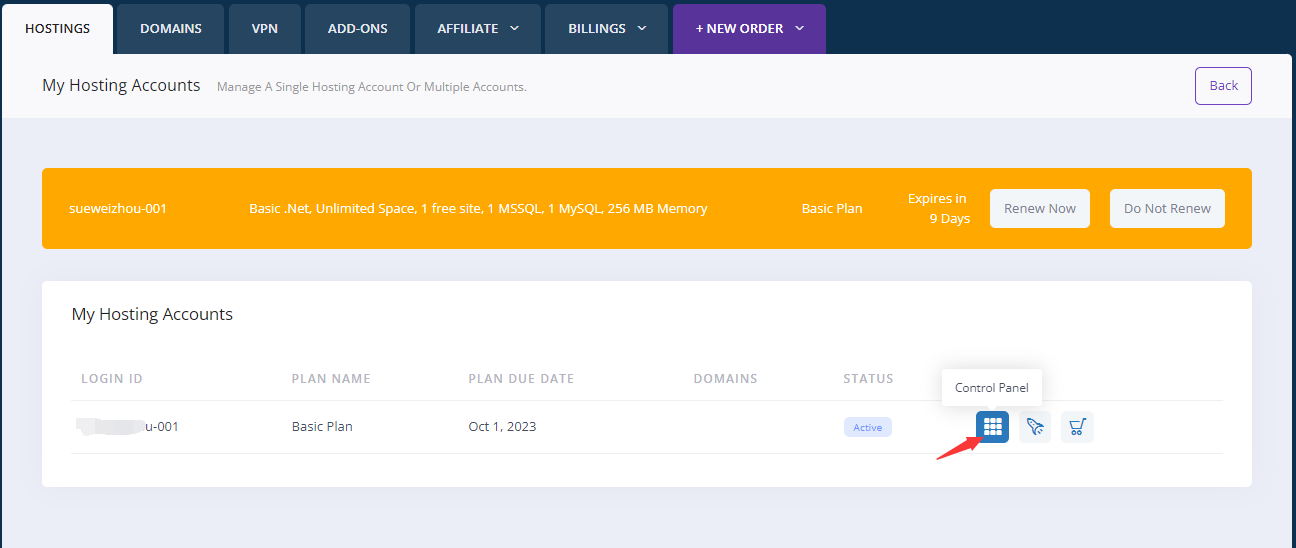Open the Control Panel grid icon
Image resolution: width=1296 pixels, height=548 pixels.
pyautogui.click(x=992, y=427)
